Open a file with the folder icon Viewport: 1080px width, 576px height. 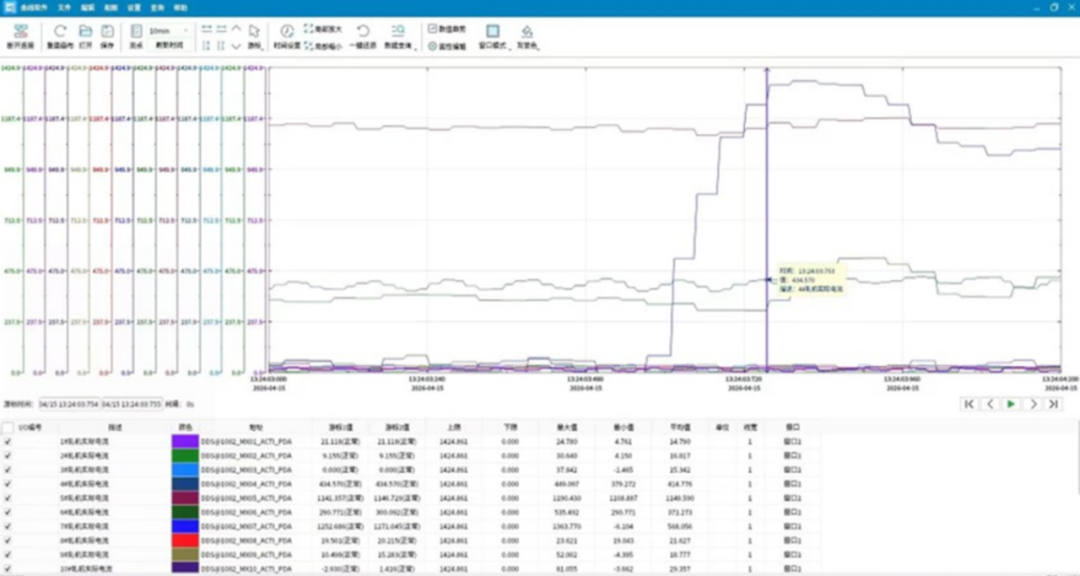pos(85,31)
